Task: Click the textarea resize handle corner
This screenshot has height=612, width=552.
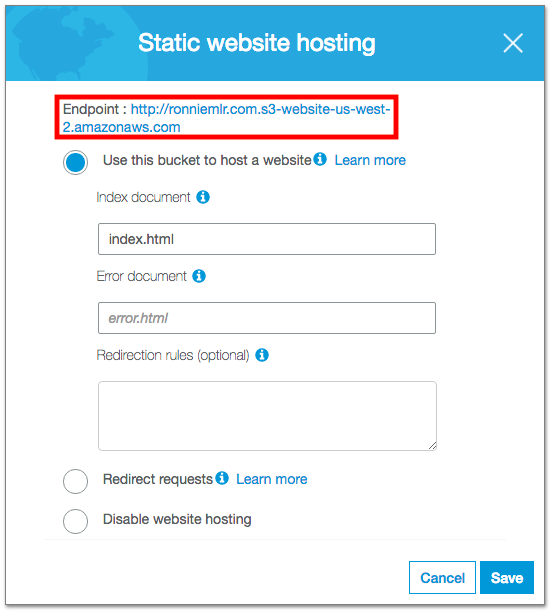Action: (x=432, y=446)
